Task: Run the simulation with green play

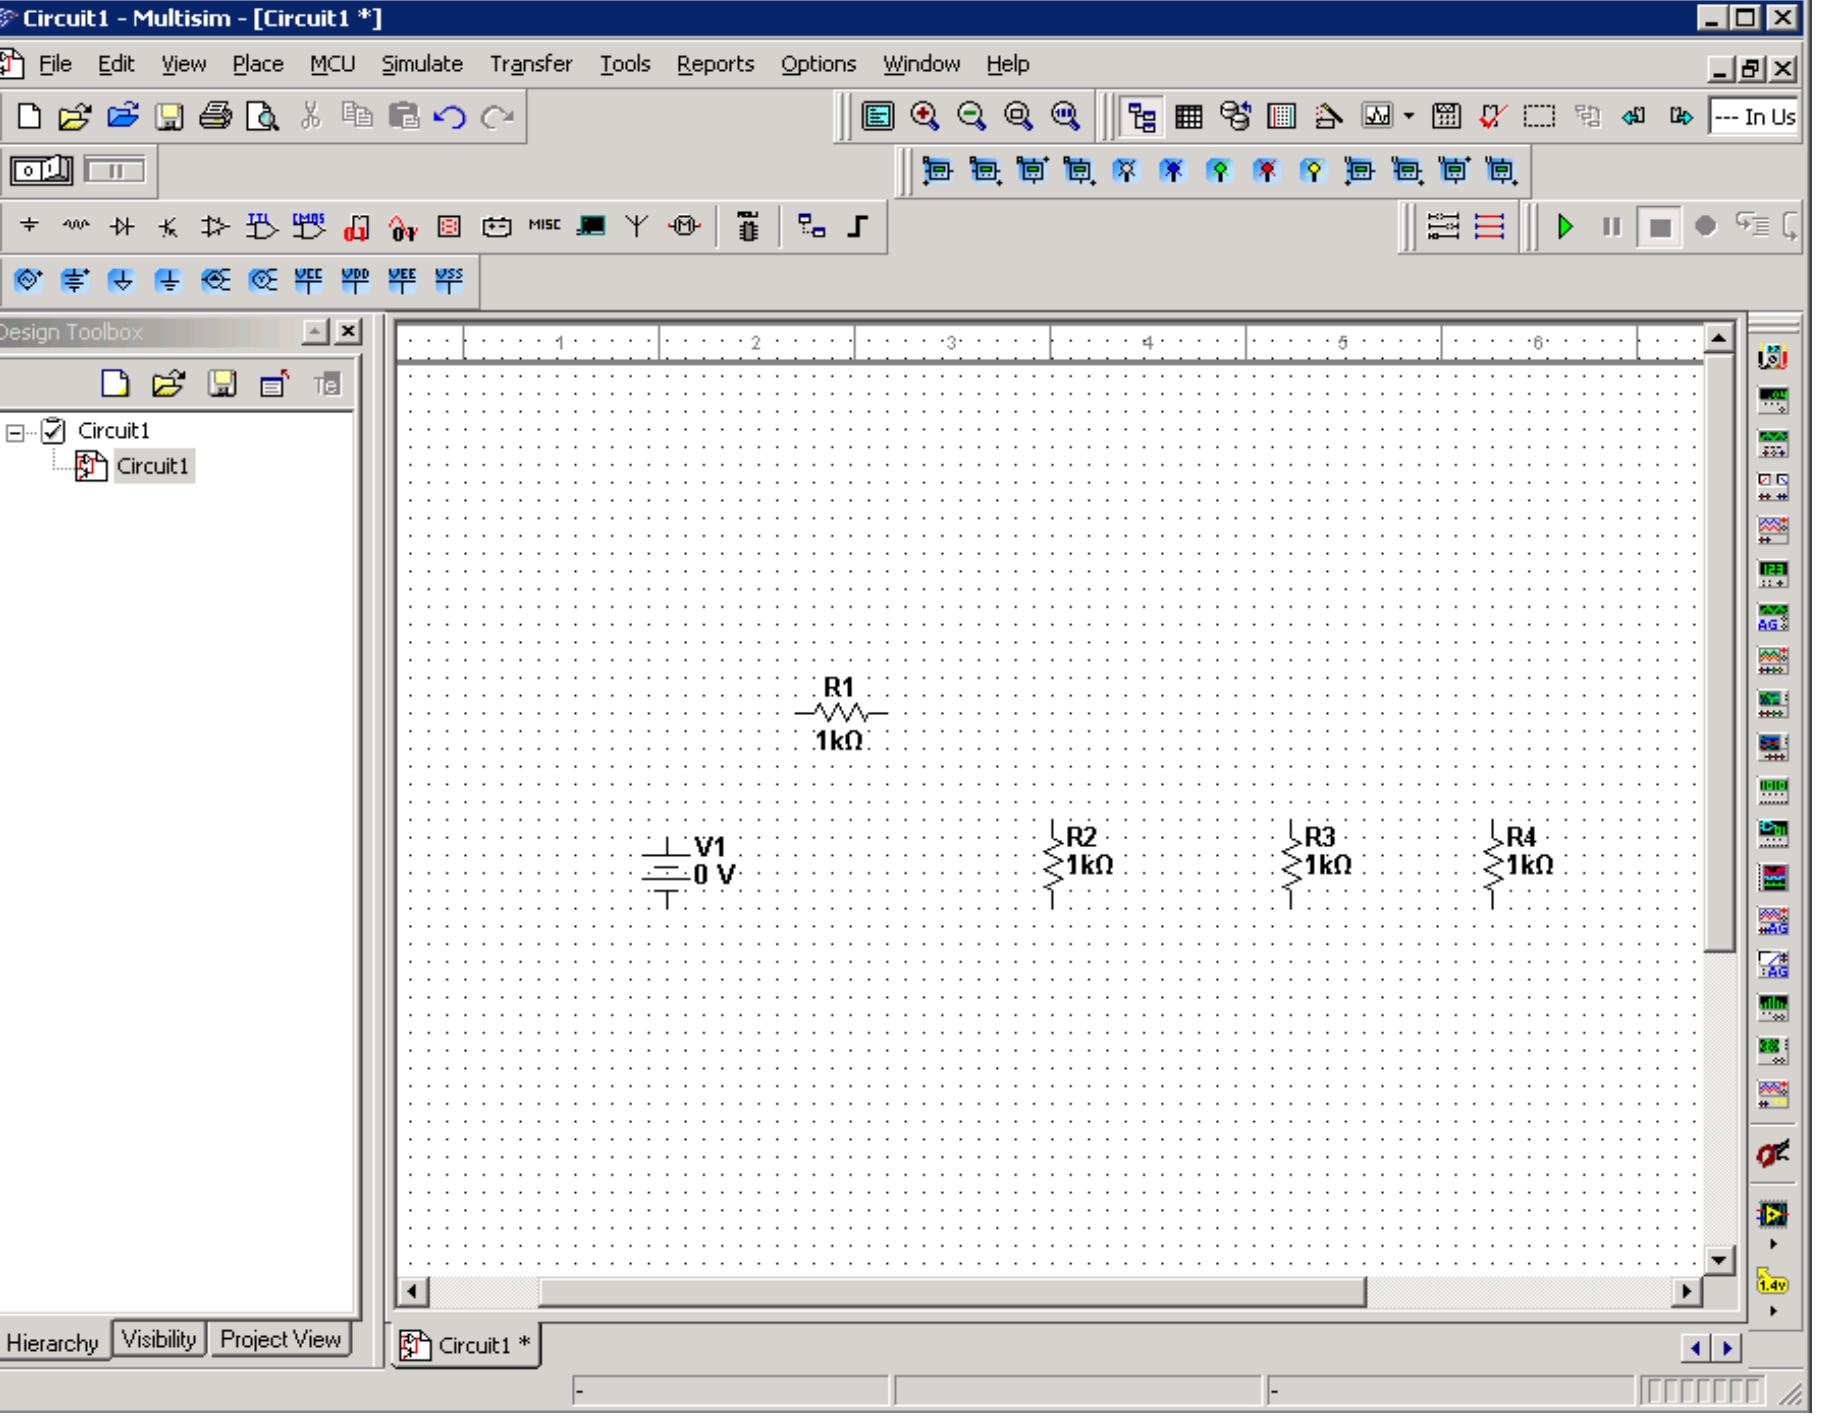Action: tap(1566, 227)
